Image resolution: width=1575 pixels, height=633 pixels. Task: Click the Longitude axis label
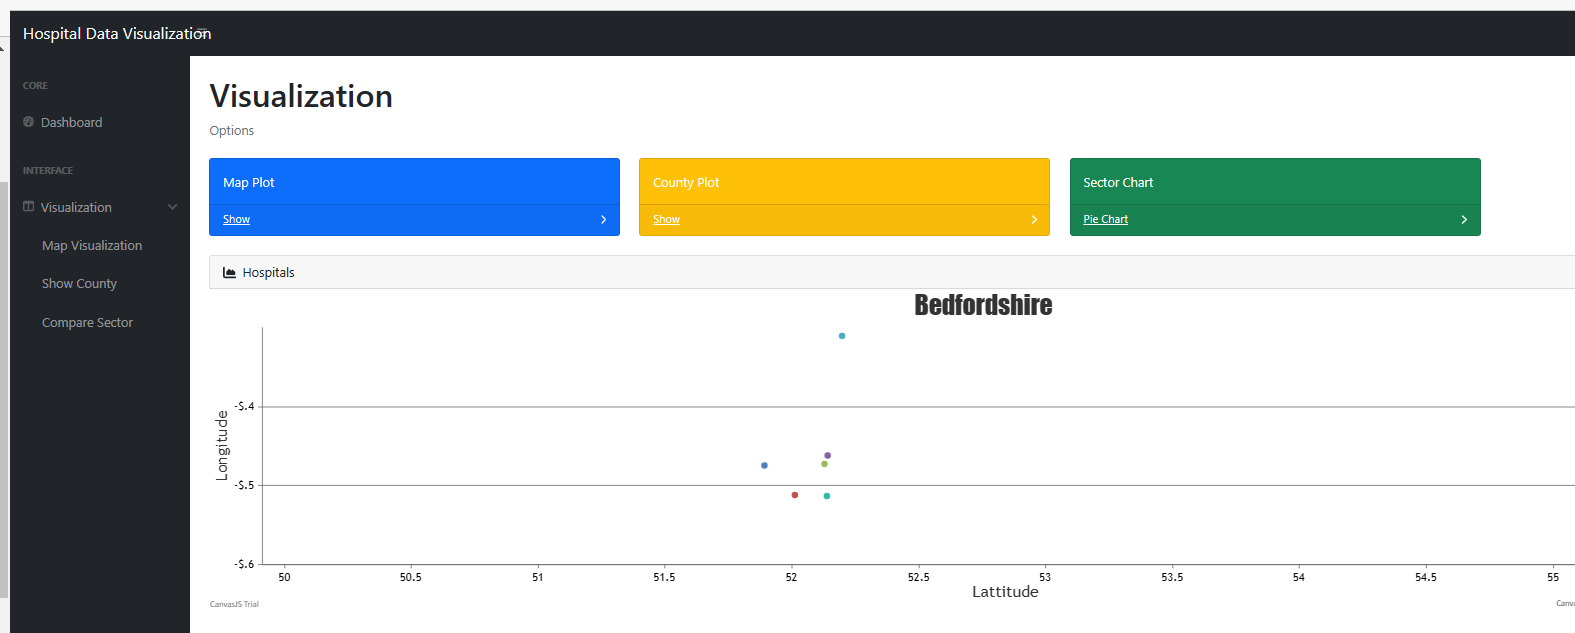pos(222,446)
